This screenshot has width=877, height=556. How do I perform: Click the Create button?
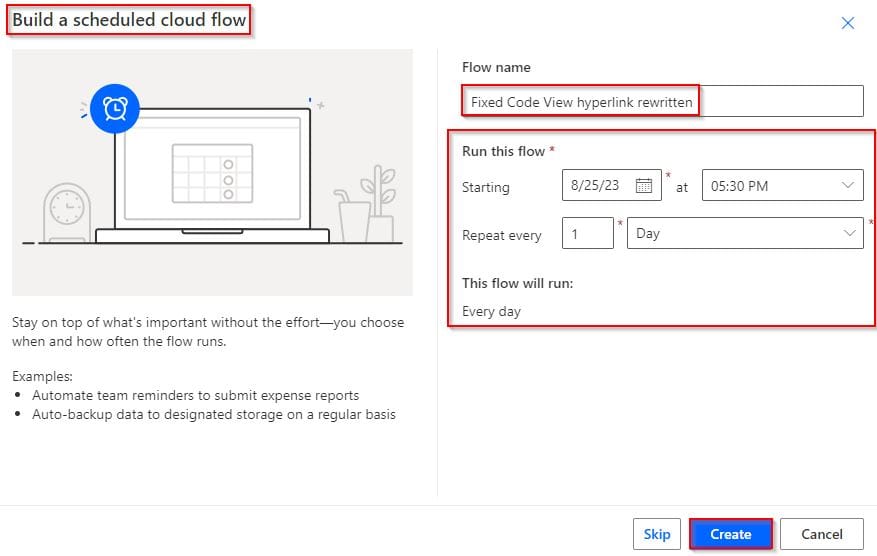click(730, 534)
